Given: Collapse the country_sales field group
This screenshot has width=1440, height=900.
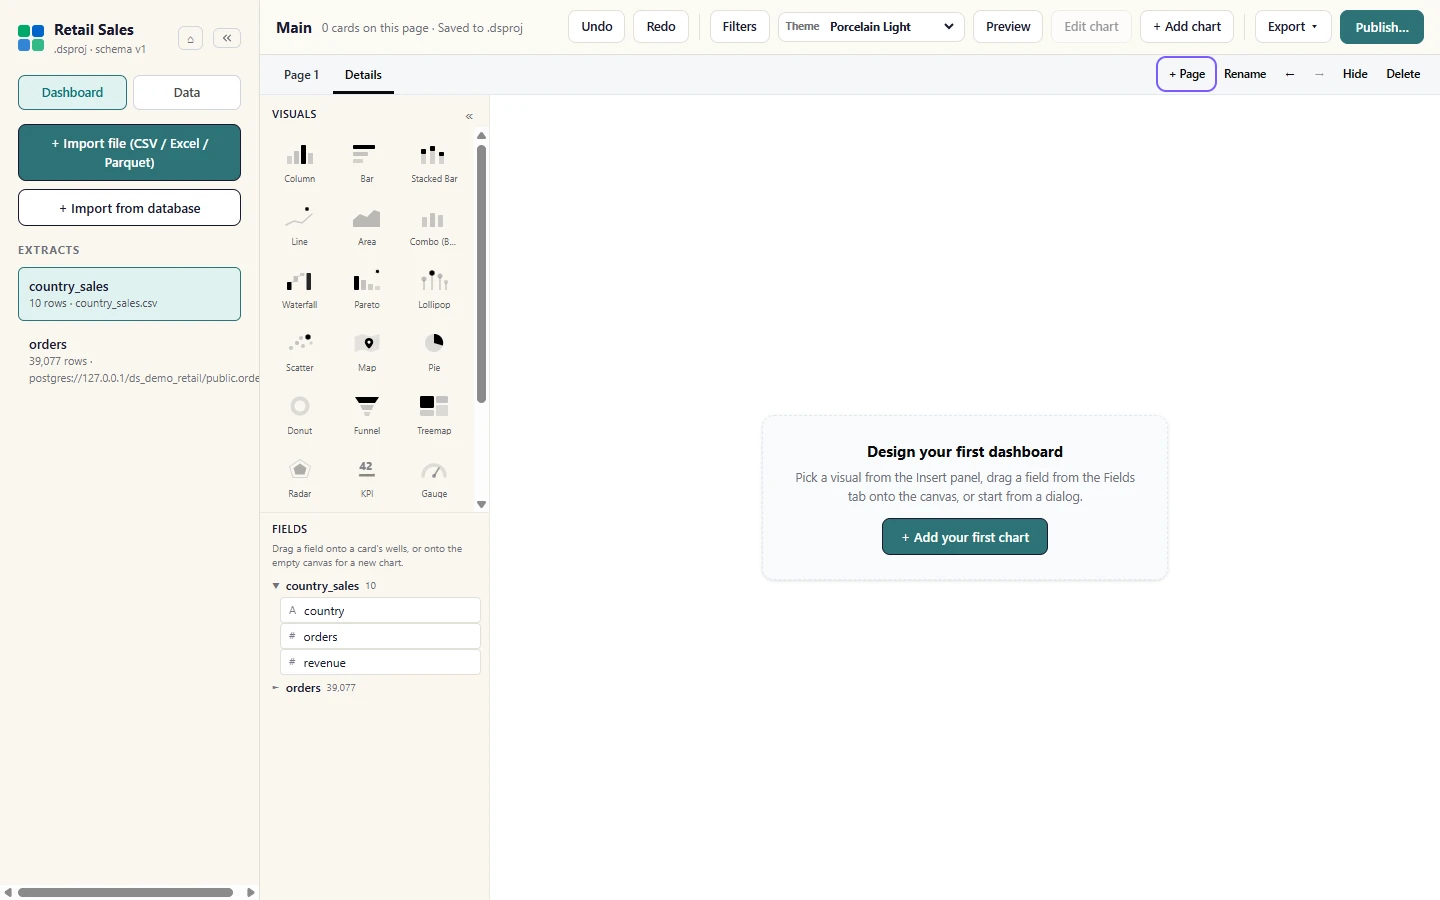Looking at the screenshot, I should click(276, 586).
